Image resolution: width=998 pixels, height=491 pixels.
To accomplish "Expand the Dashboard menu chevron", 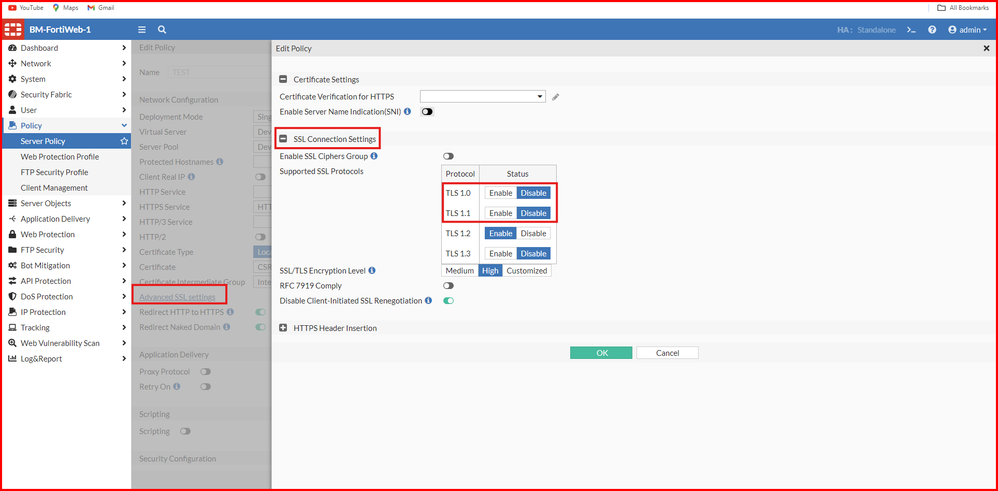I will [124, 48].
